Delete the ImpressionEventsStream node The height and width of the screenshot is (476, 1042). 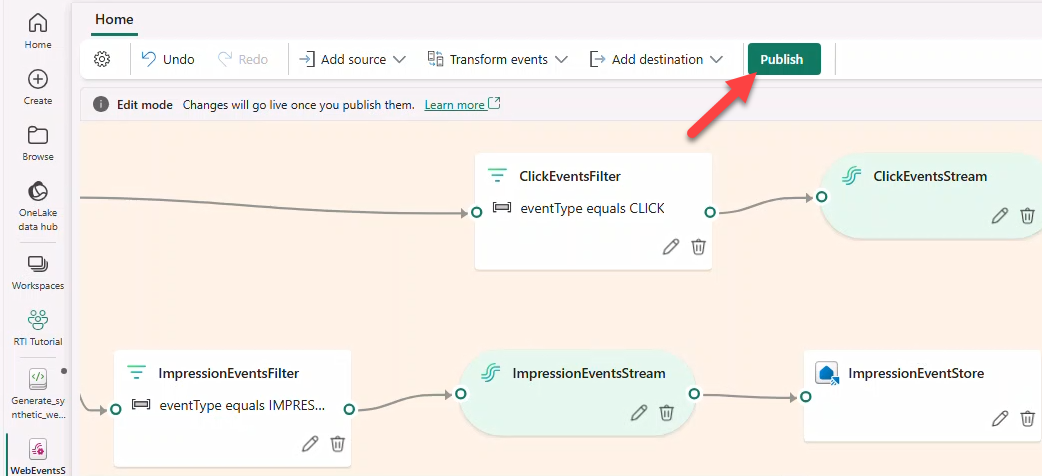[x=667, y=412]
